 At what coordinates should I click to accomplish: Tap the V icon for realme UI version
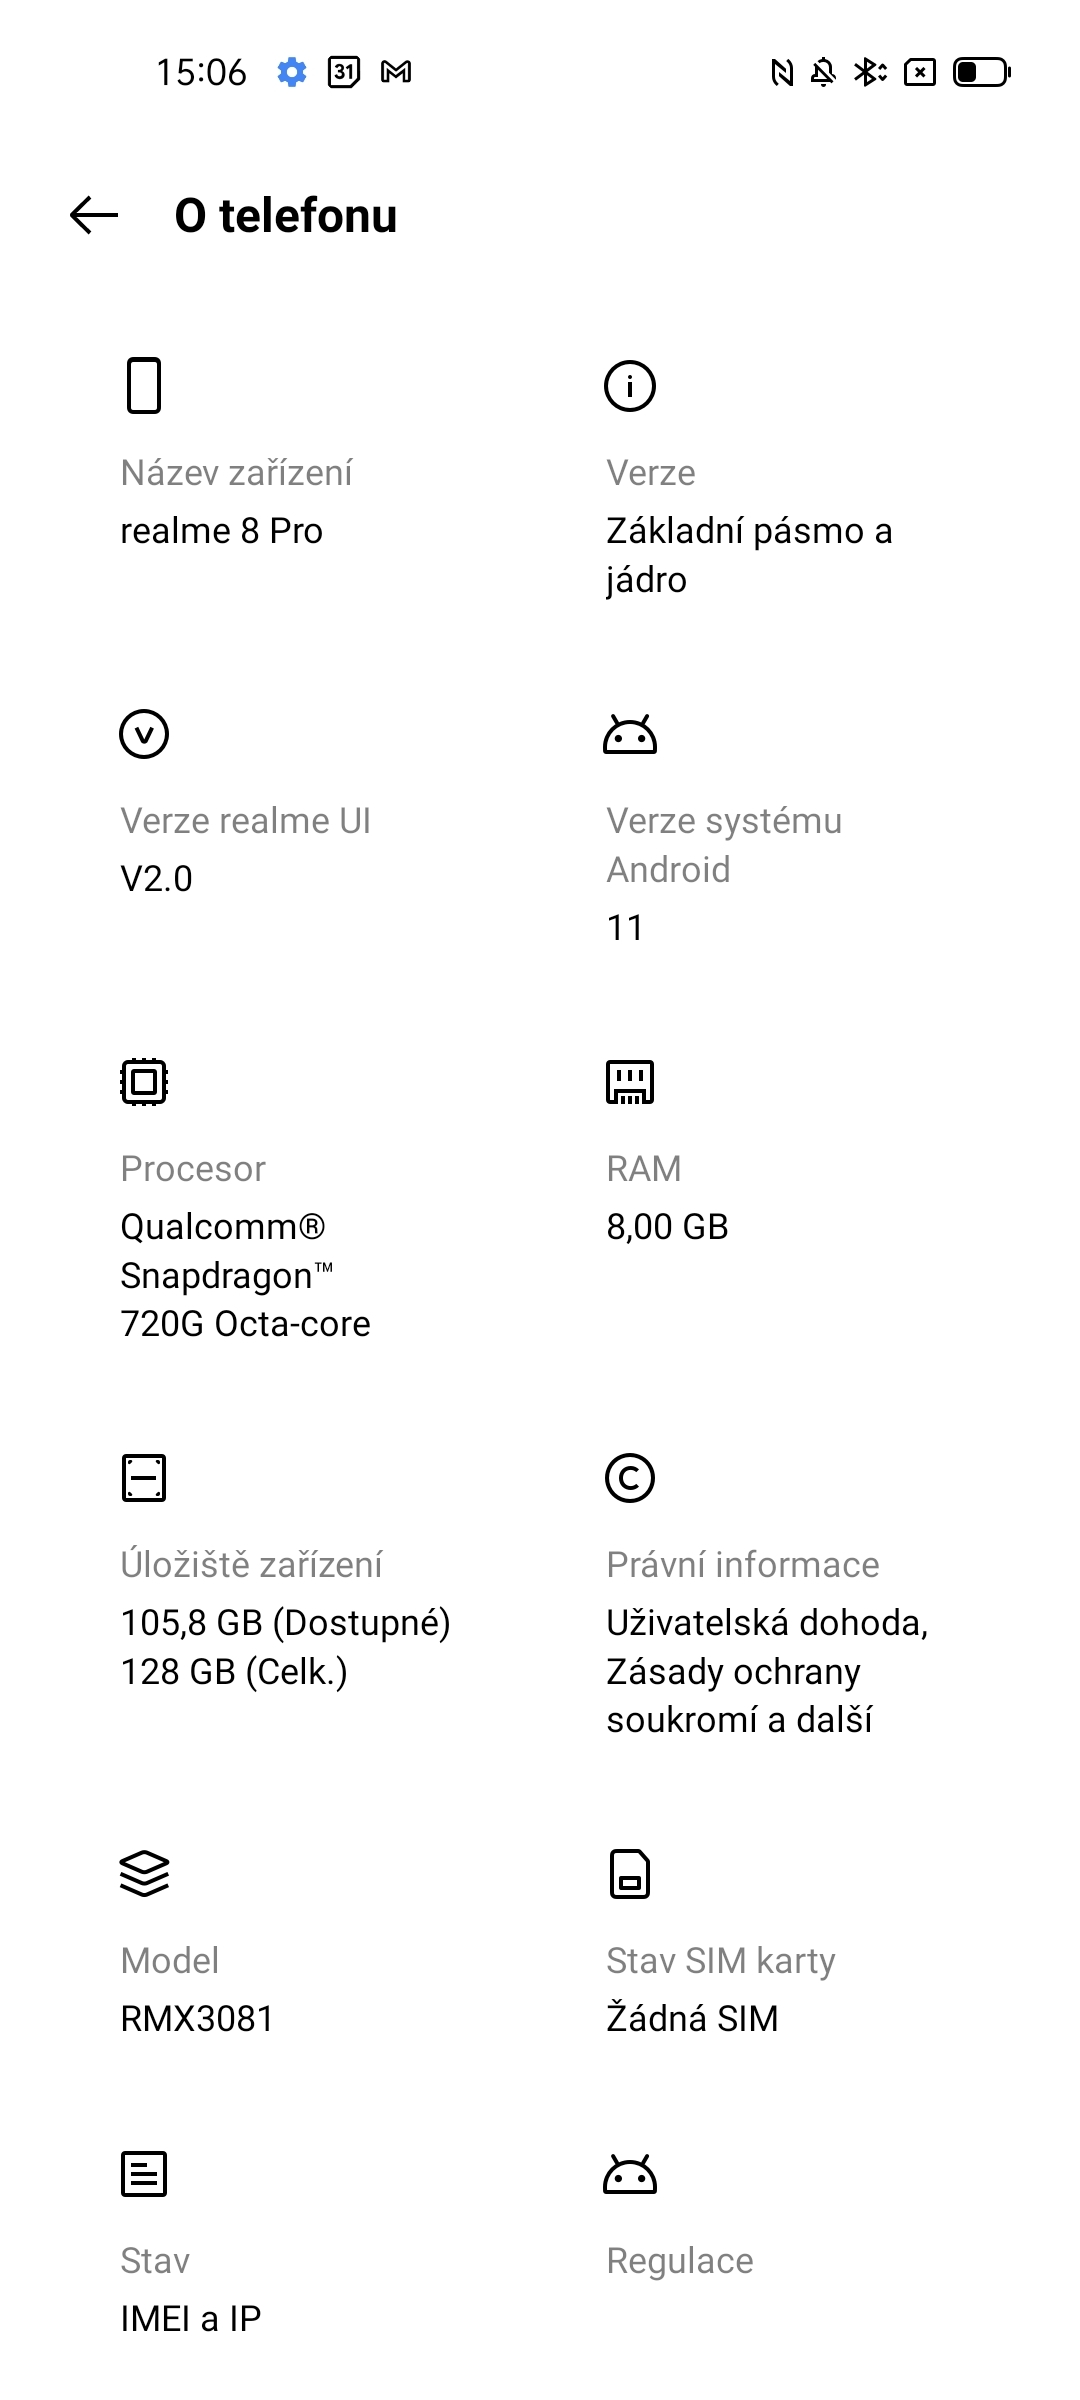click(145, 733)
